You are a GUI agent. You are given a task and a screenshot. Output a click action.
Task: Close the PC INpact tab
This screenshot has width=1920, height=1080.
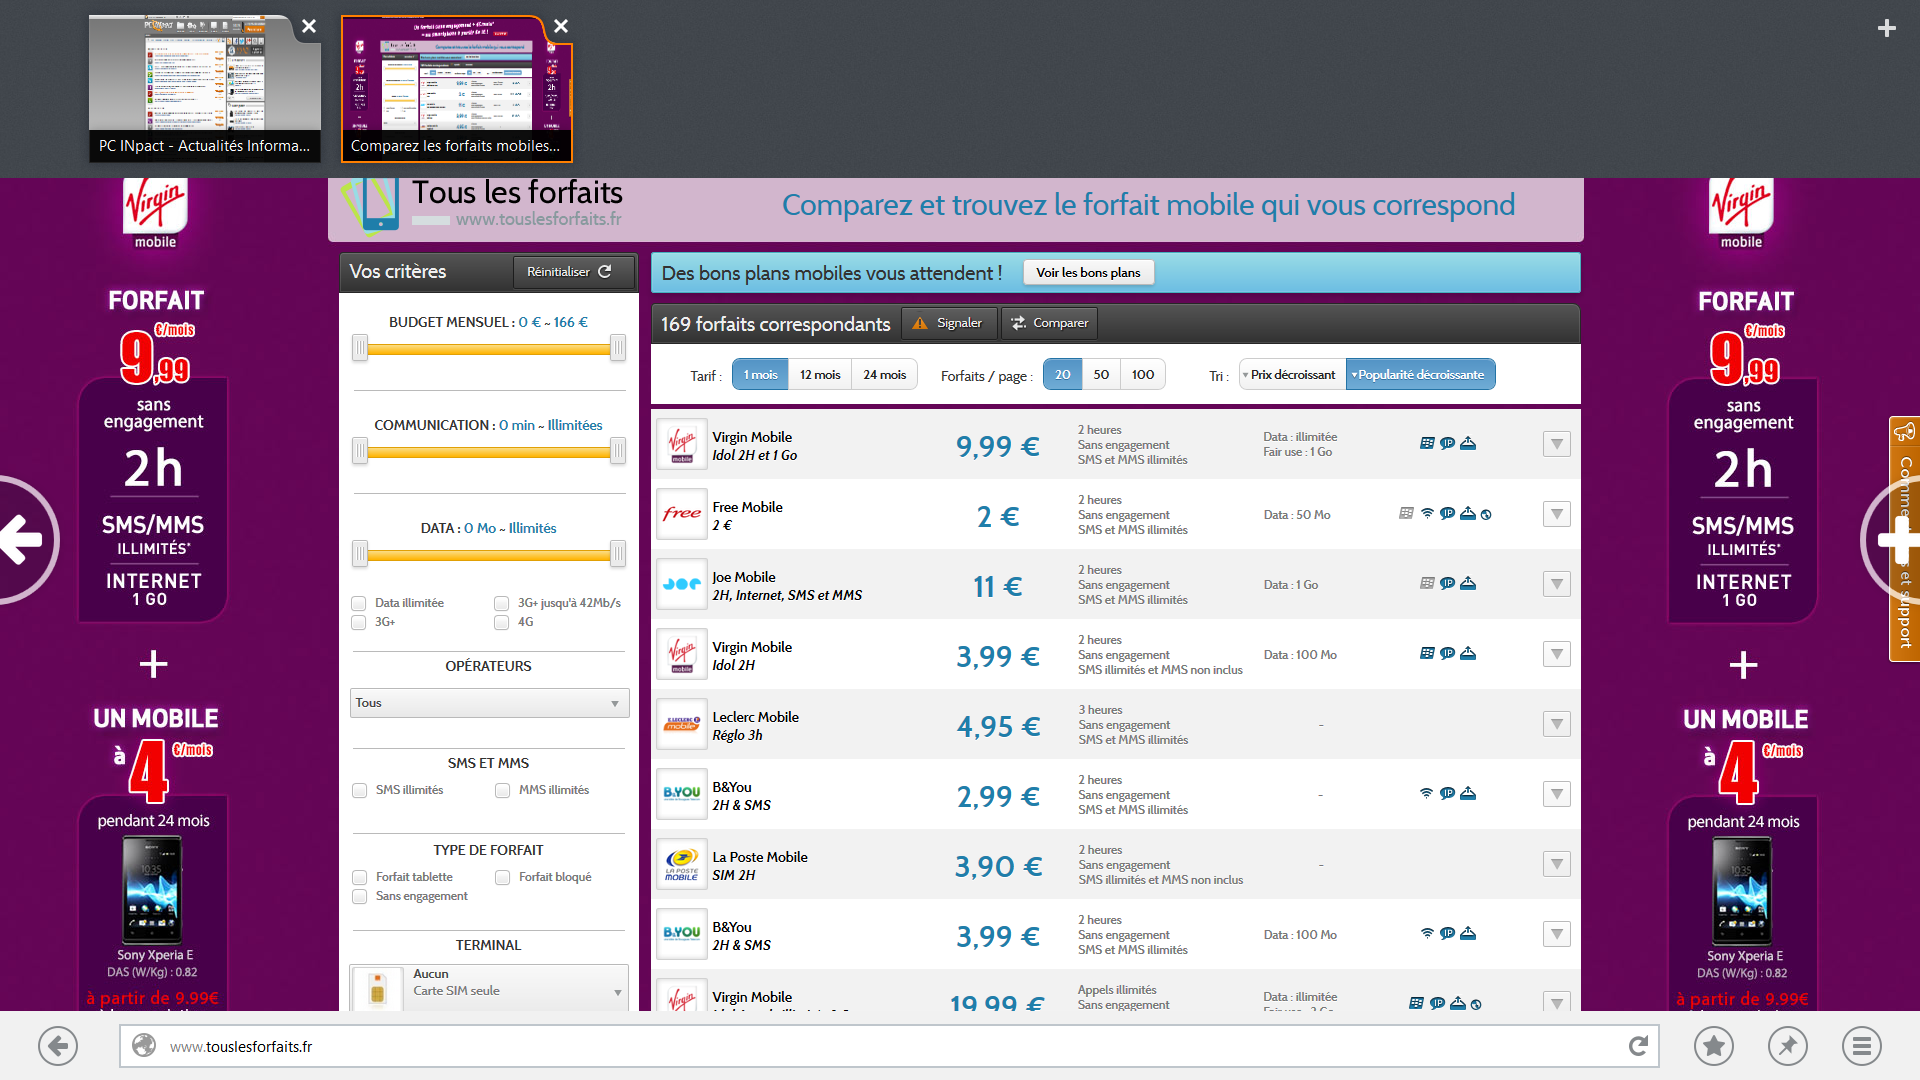309,27
